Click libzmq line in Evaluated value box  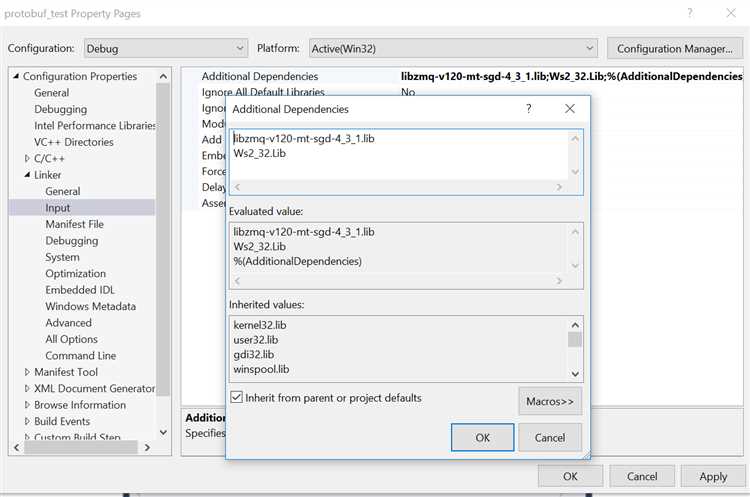tap(304, 232)
